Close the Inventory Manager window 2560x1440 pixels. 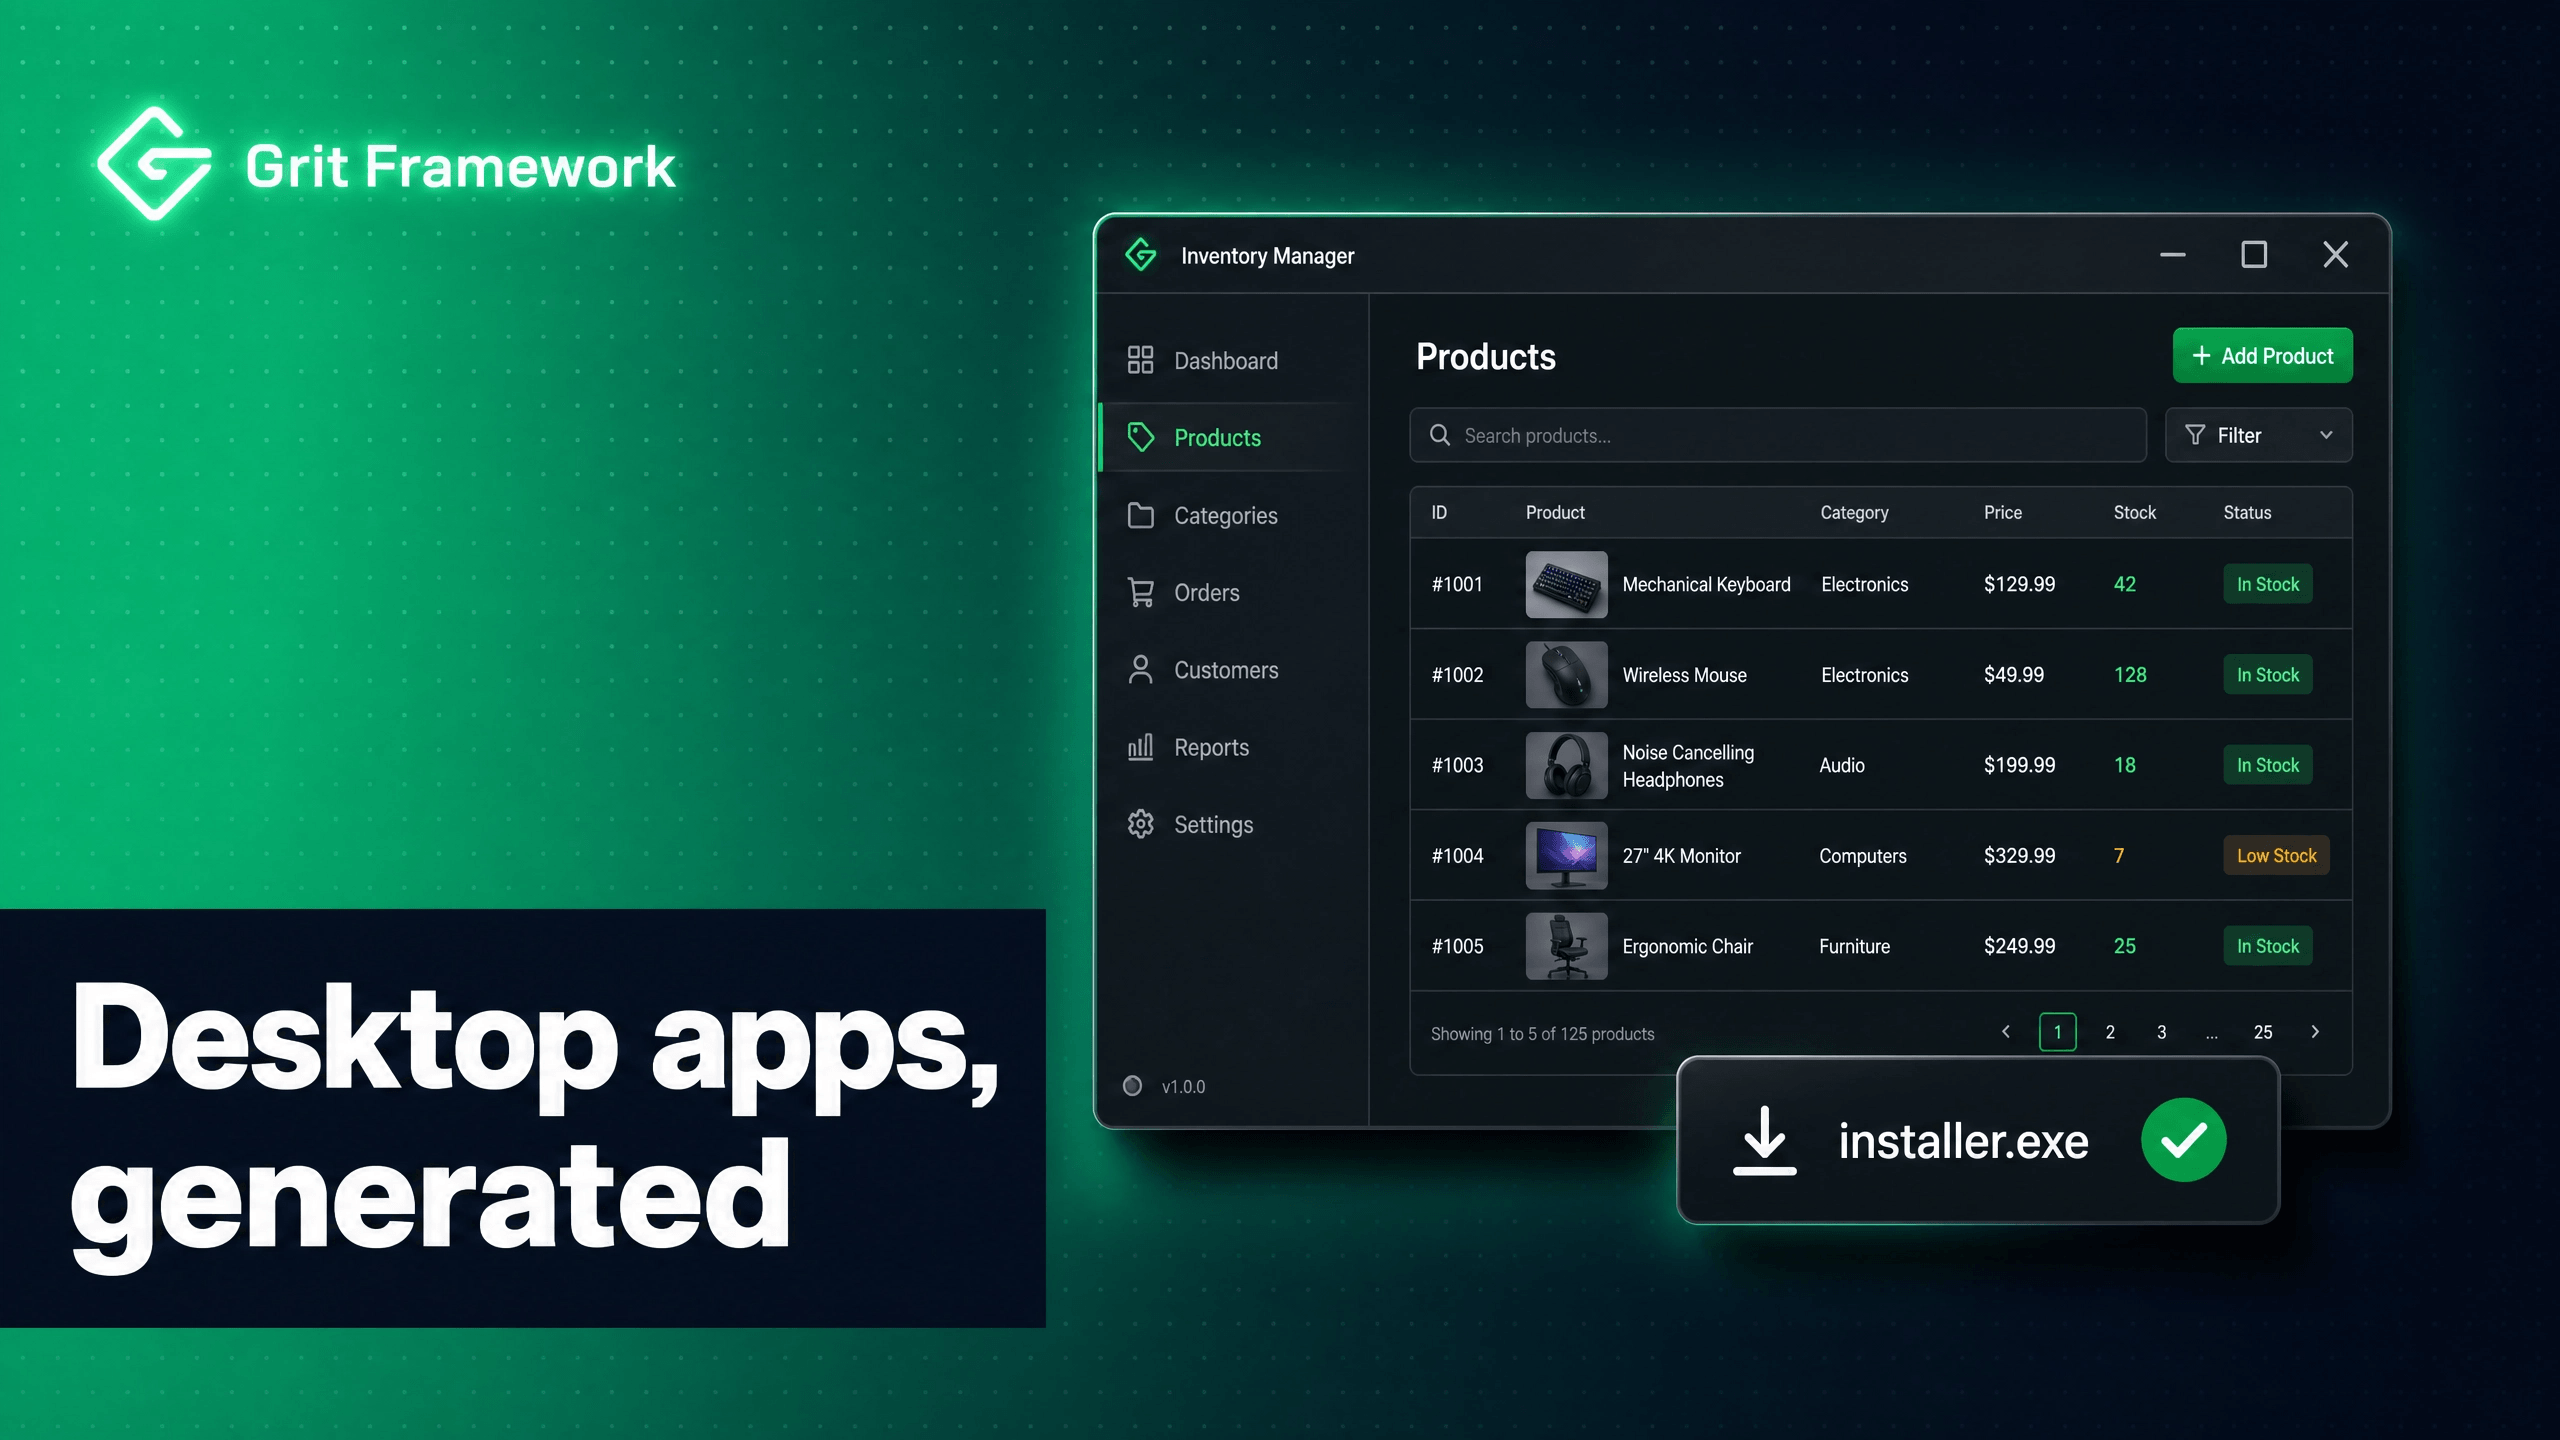[x=2335, y=255]
